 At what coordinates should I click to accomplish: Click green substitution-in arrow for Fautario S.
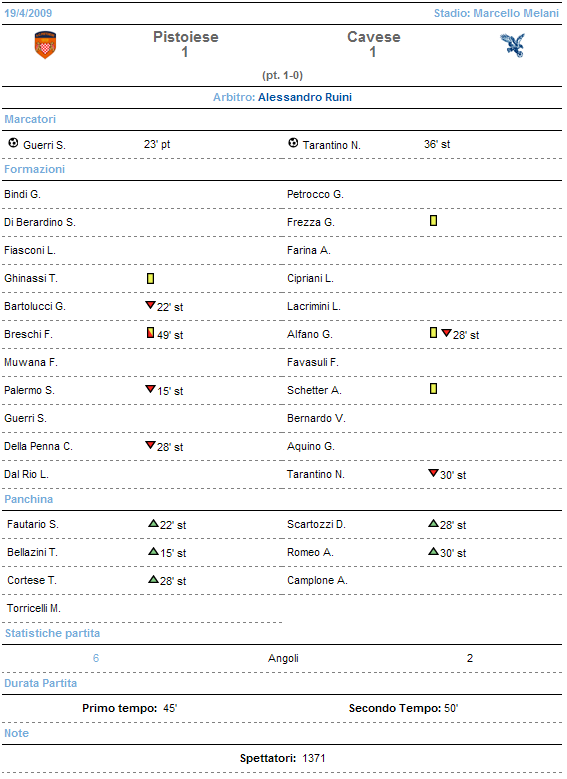(x=153, y=523)
